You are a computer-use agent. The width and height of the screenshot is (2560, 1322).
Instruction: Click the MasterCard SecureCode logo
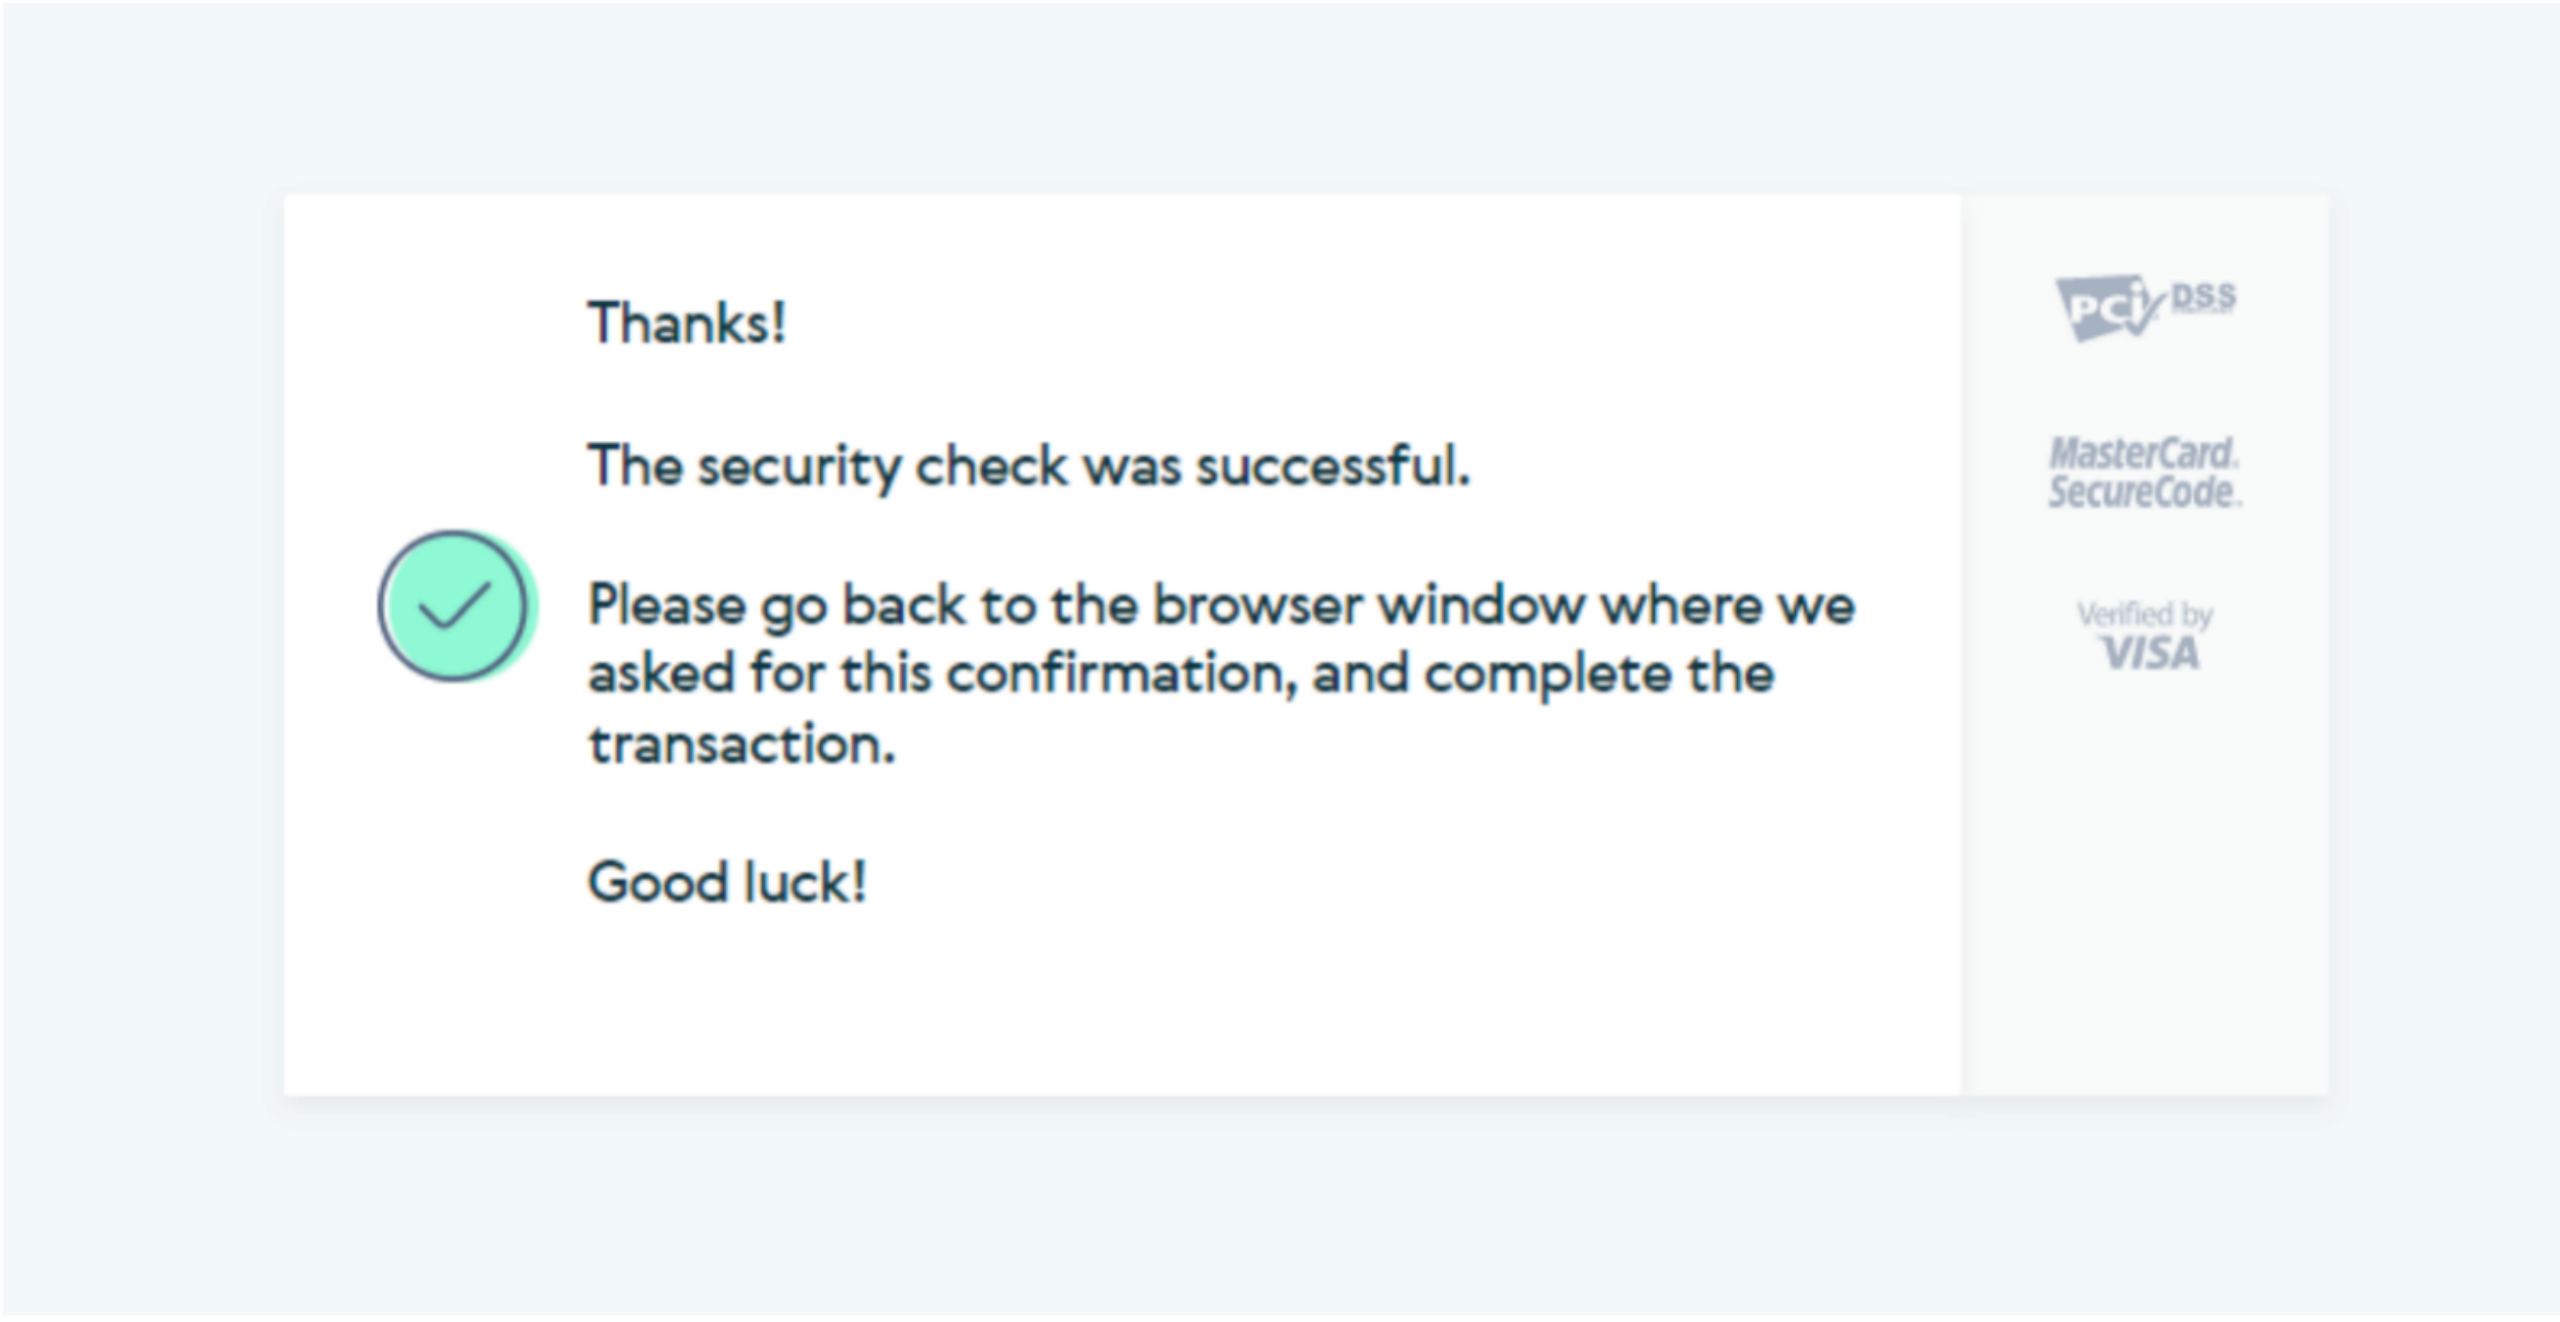[x=2143, y=473]
